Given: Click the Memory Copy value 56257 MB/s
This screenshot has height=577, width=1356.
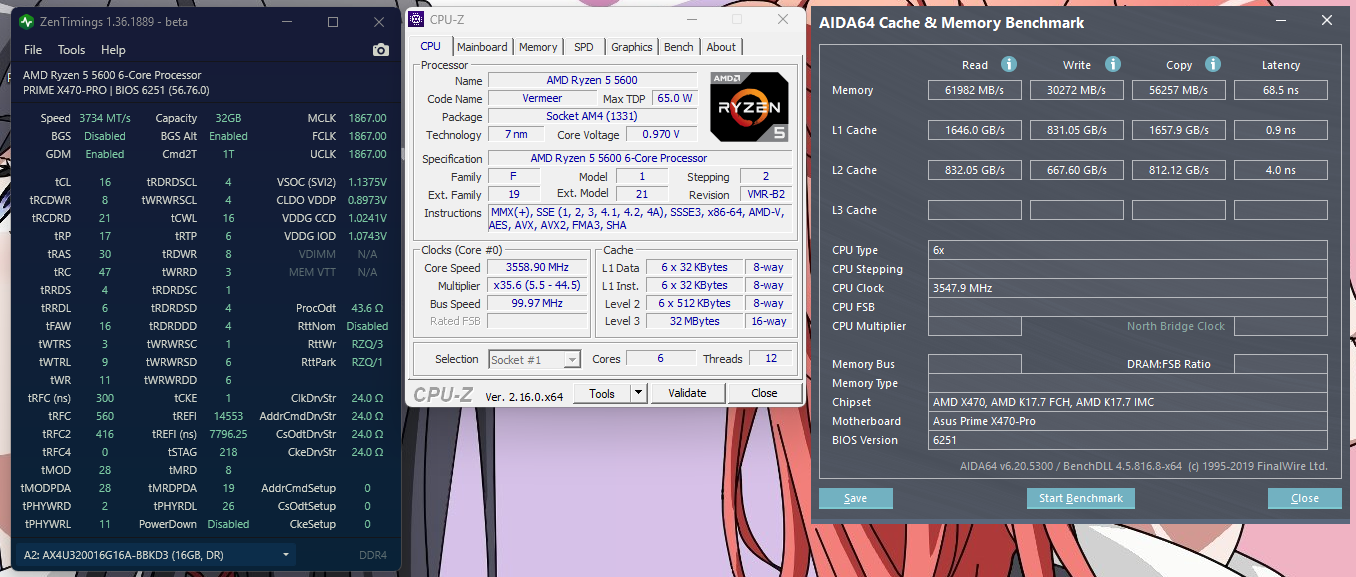Looking at the screenshot, I should pos(1179,90).
